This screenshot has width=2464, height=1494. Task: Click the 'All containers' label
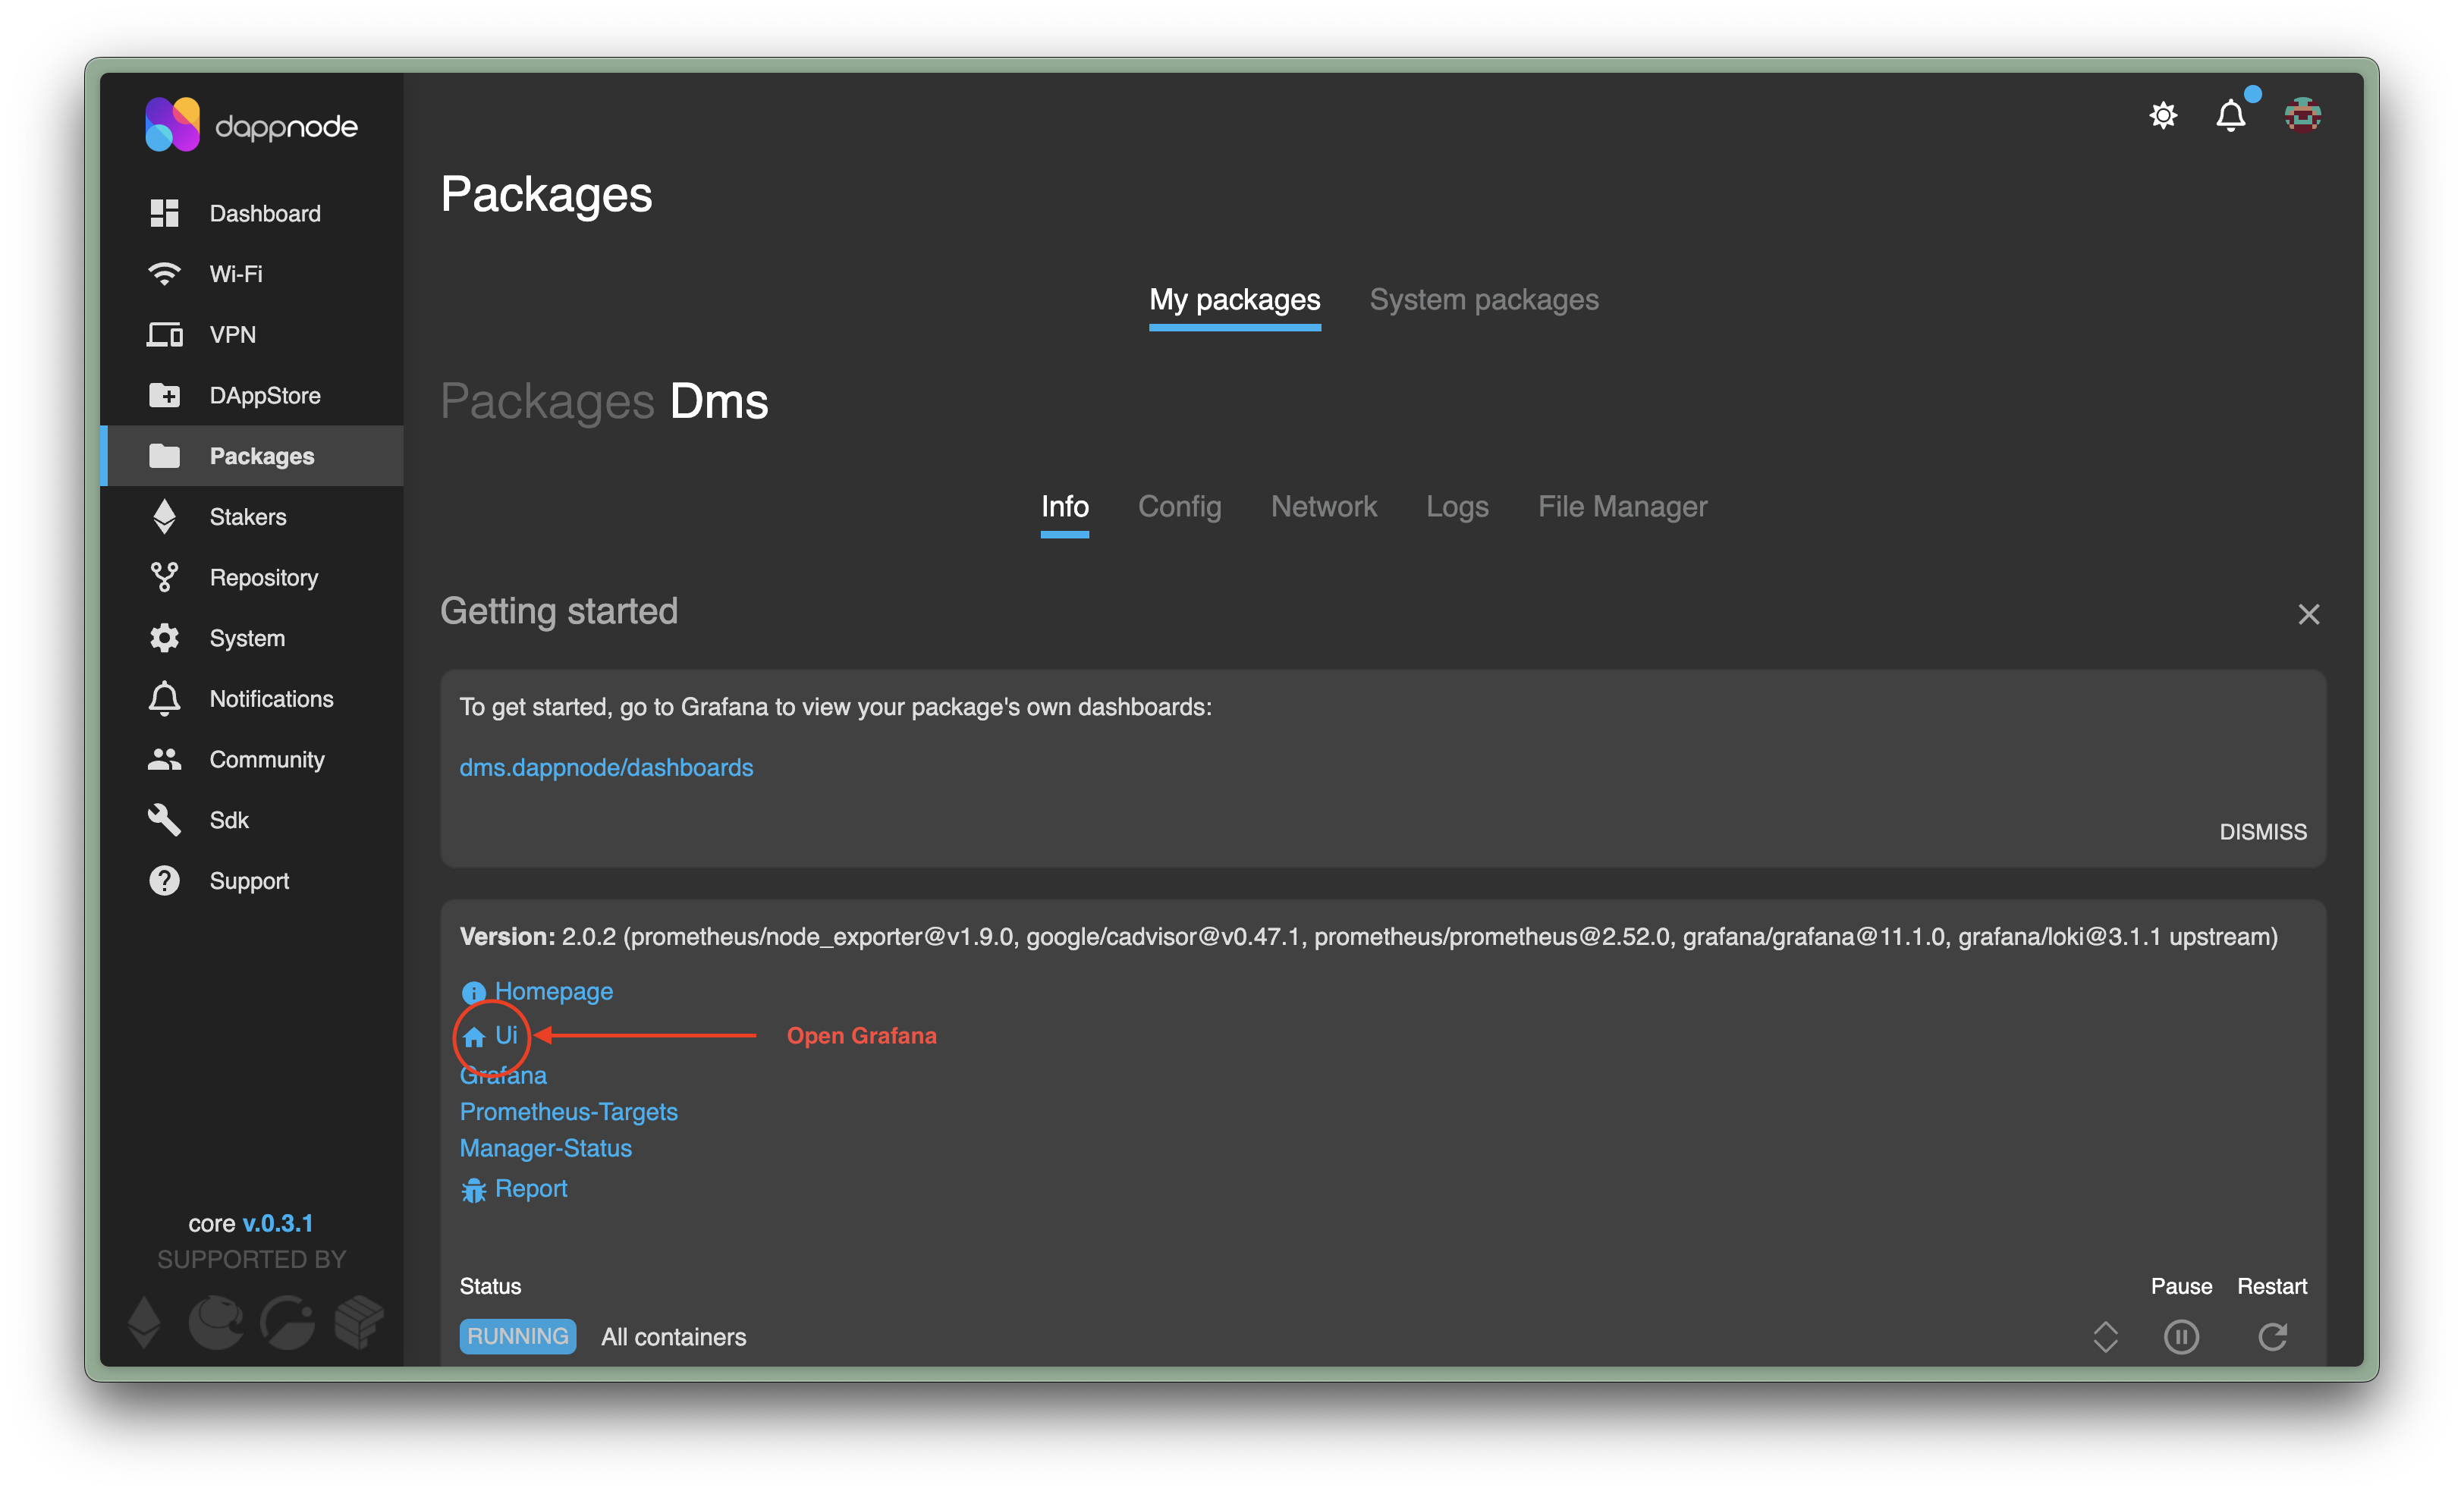[x=673, y=1337]
